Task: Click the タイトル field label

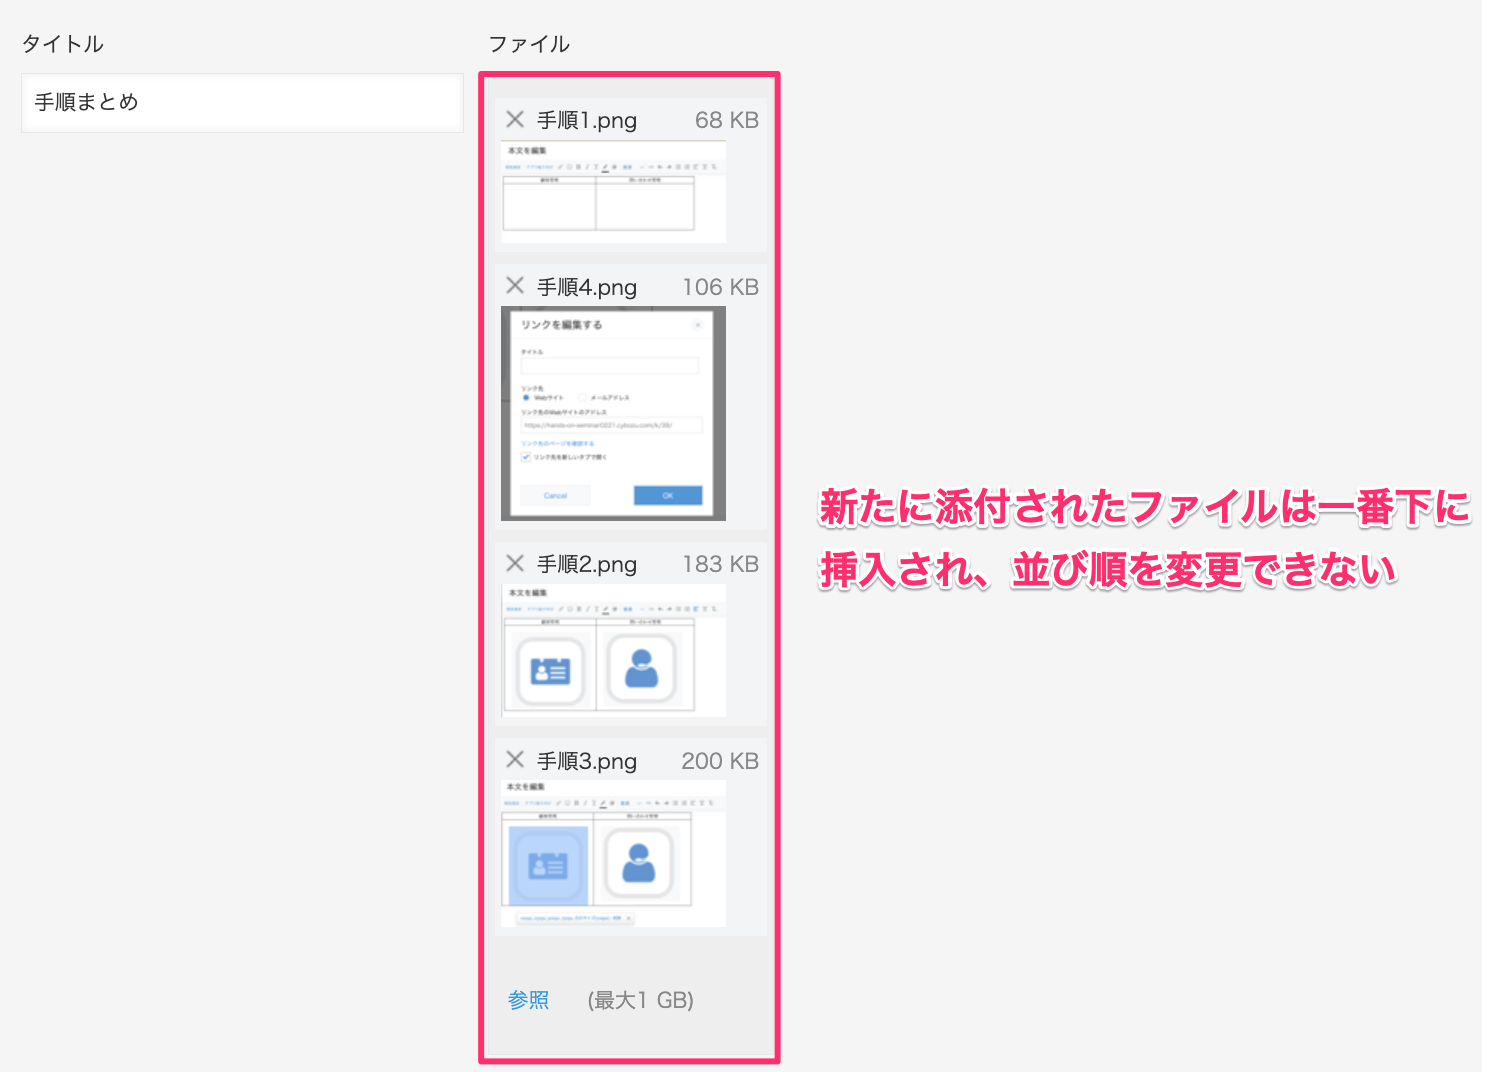Action: (x=63, y=44)
